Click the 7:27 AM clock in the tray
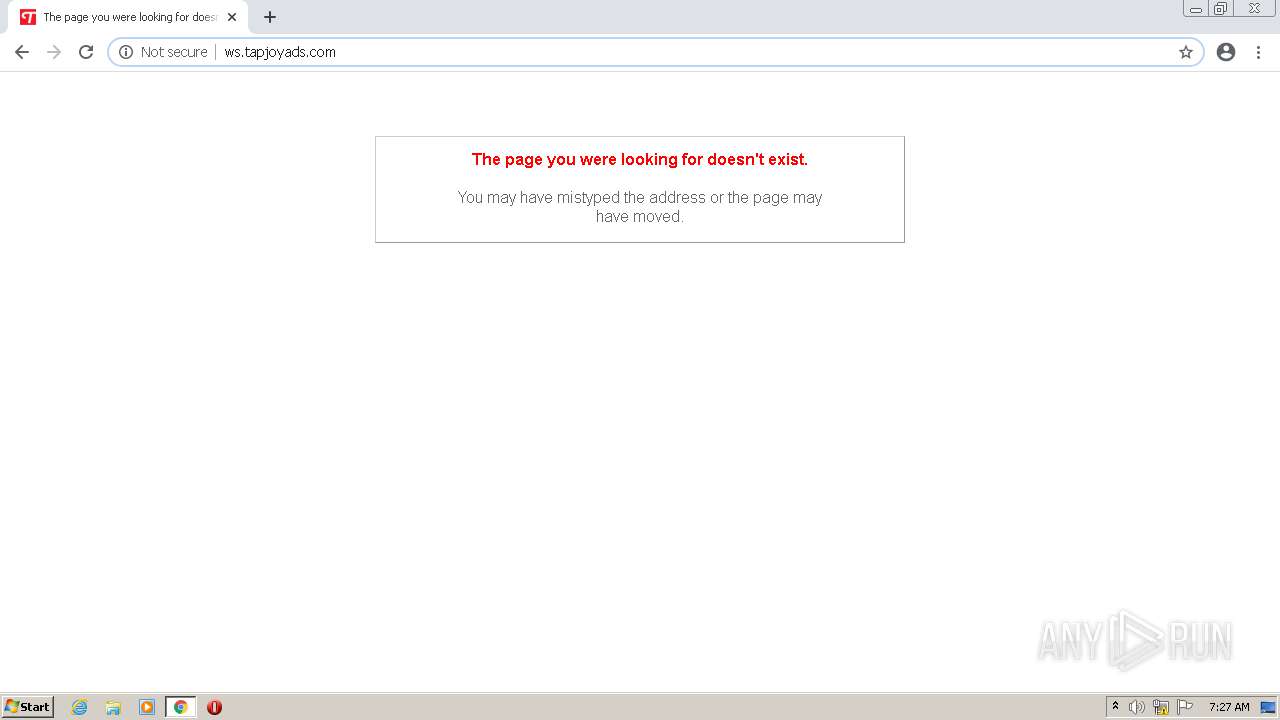The height and width of the screenshot is (720, 1280). click(1229, 707)
